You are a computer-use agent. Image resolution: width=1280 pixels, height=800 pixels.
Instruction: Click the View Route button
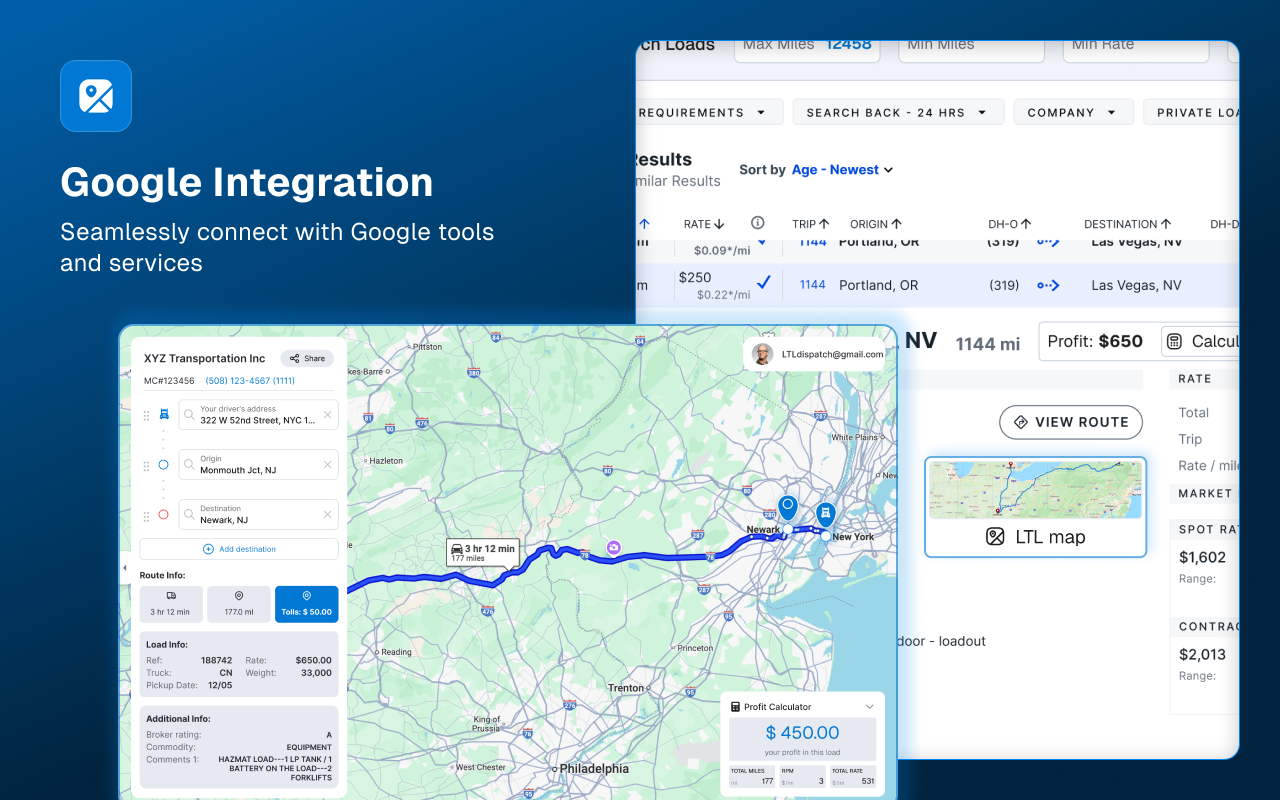(x=1071, y=422)
